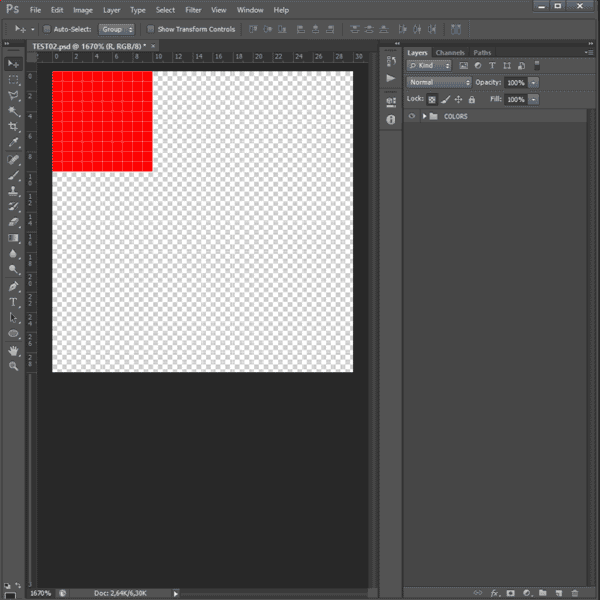Screen dimensions: 600x600
Task: Select the Horizontal Type tool
Action: tap(13, 302)
